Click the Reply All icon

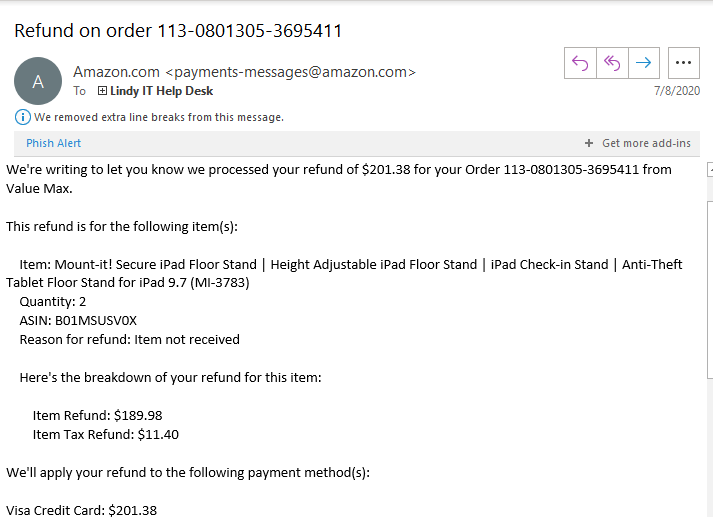pos(612,62)
